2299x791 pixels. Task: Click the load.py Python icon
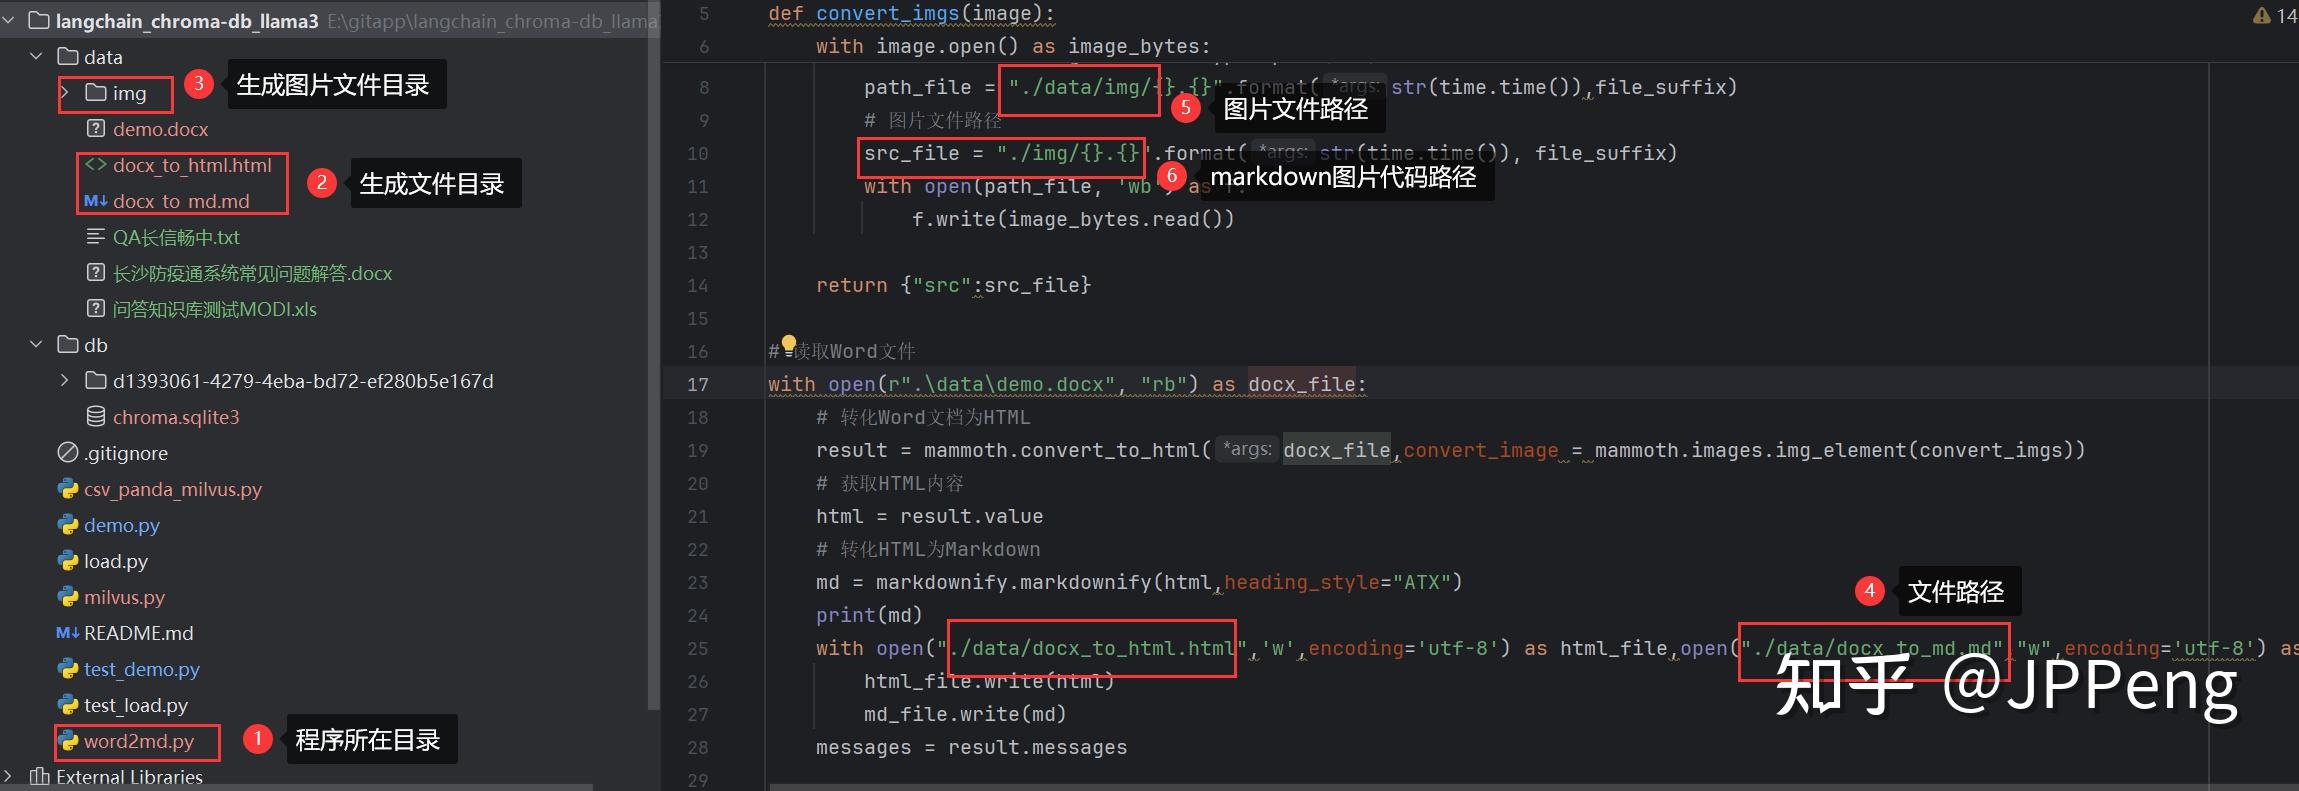(x=68, y=560)
